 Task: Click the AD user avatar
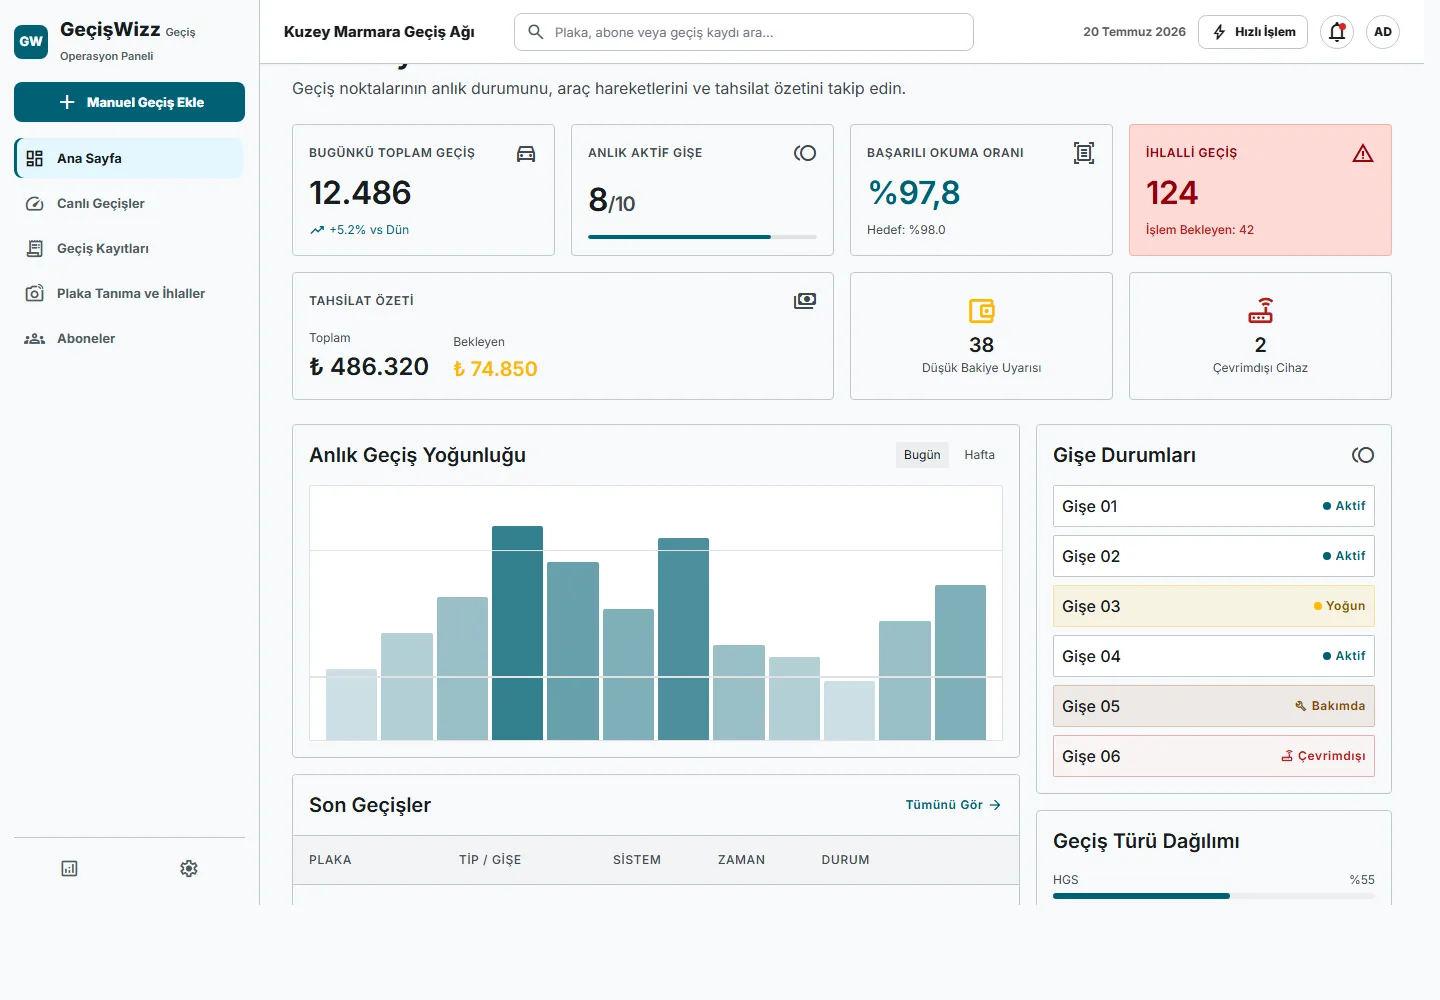point(1383,32)
